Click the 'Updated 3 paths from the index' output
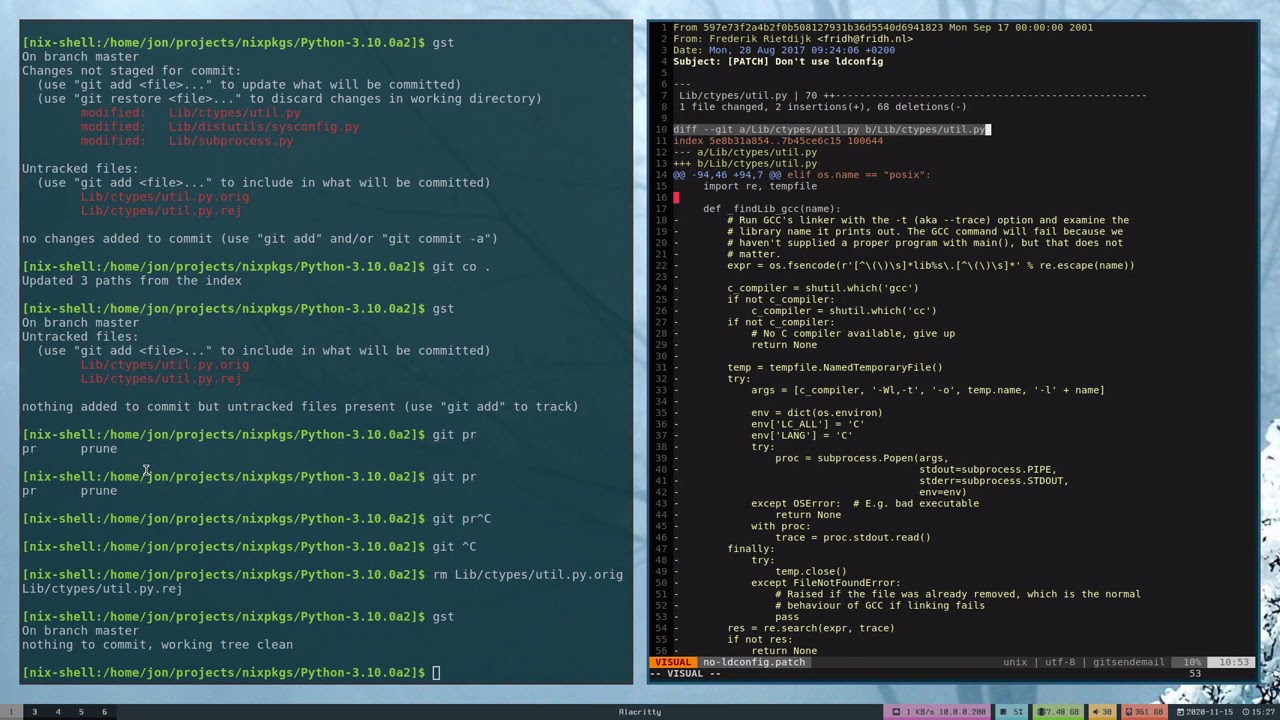1280x720 pixels. [x=131, y=280]
